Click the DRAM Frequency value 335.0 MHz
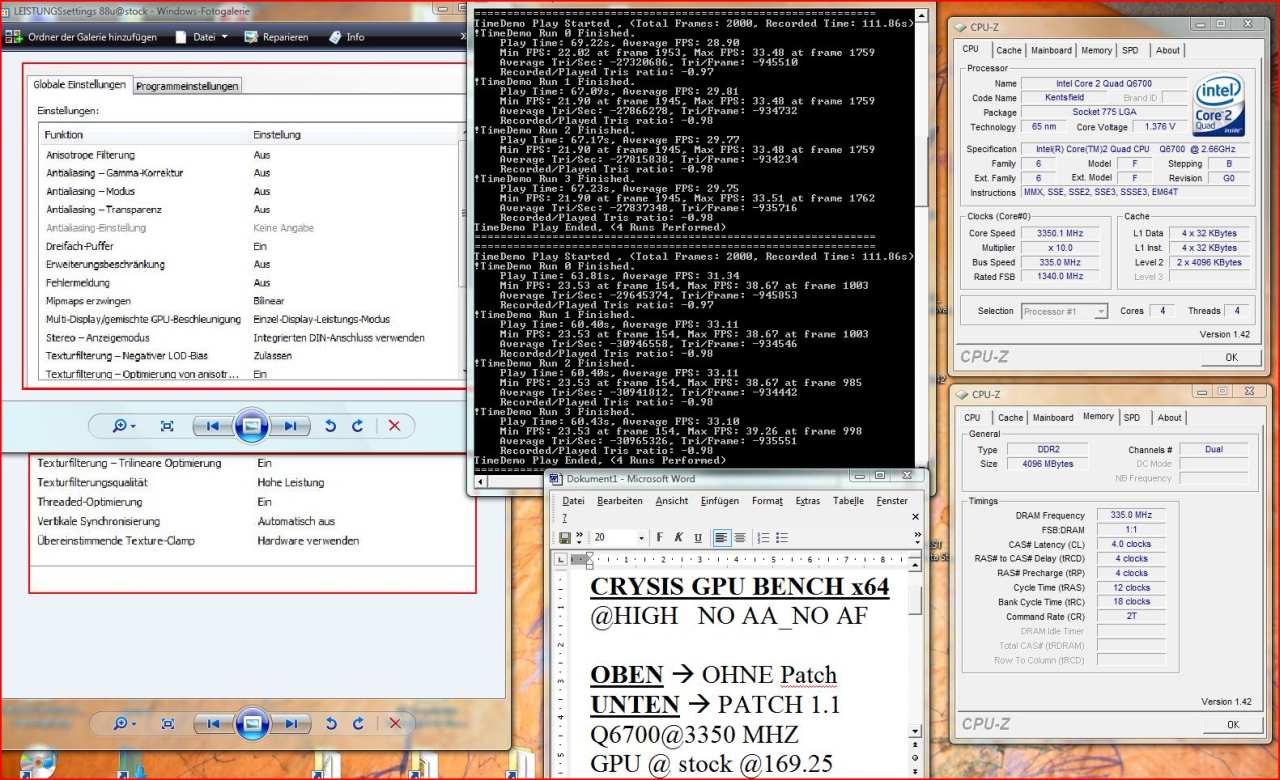The image size is (1280, 780). click(1130, 515)
